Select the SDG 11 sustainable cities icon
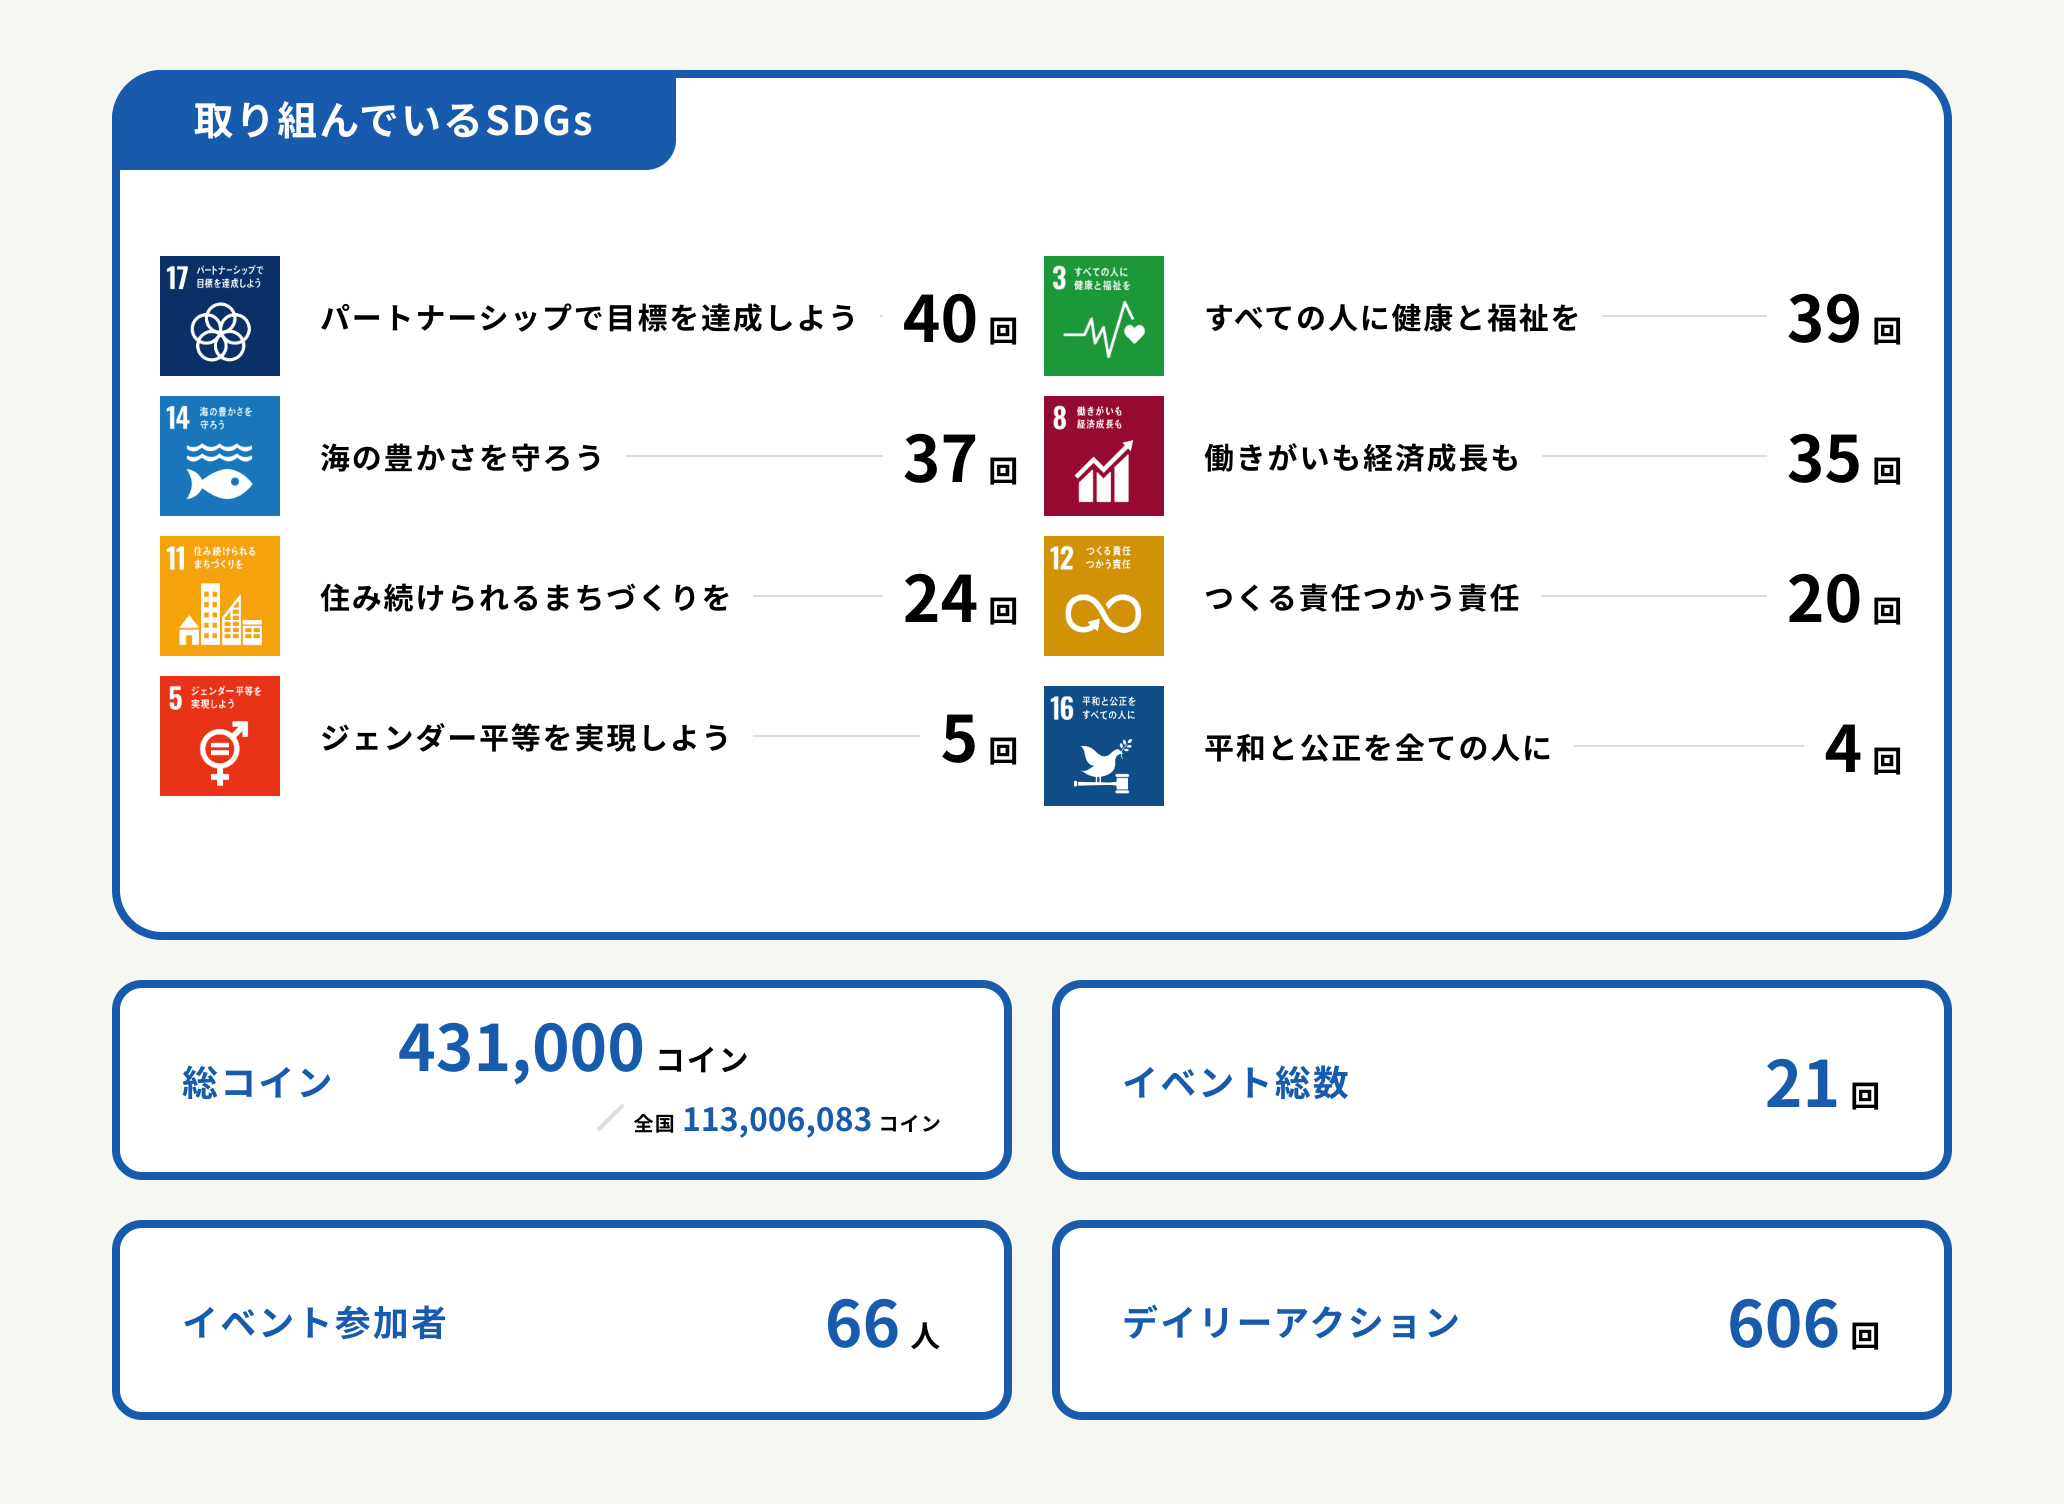This screenshot has height=1504, width=2064. click(x=220, y=596)
